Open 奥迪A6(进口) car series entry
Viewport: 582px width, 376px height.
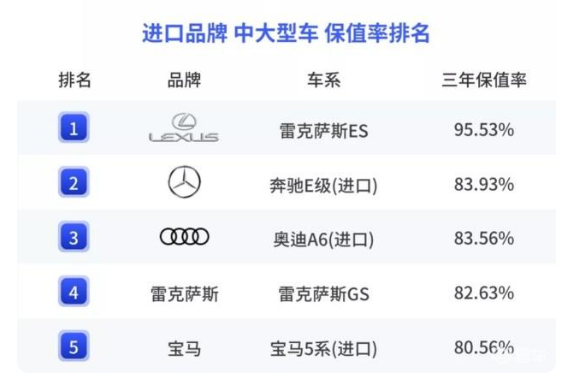tap(324, 239)
